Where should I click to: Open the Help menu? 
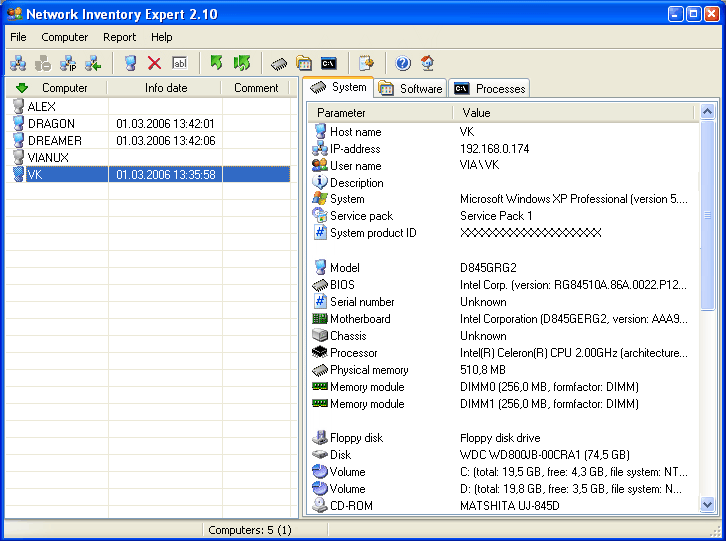coord(162,37)
